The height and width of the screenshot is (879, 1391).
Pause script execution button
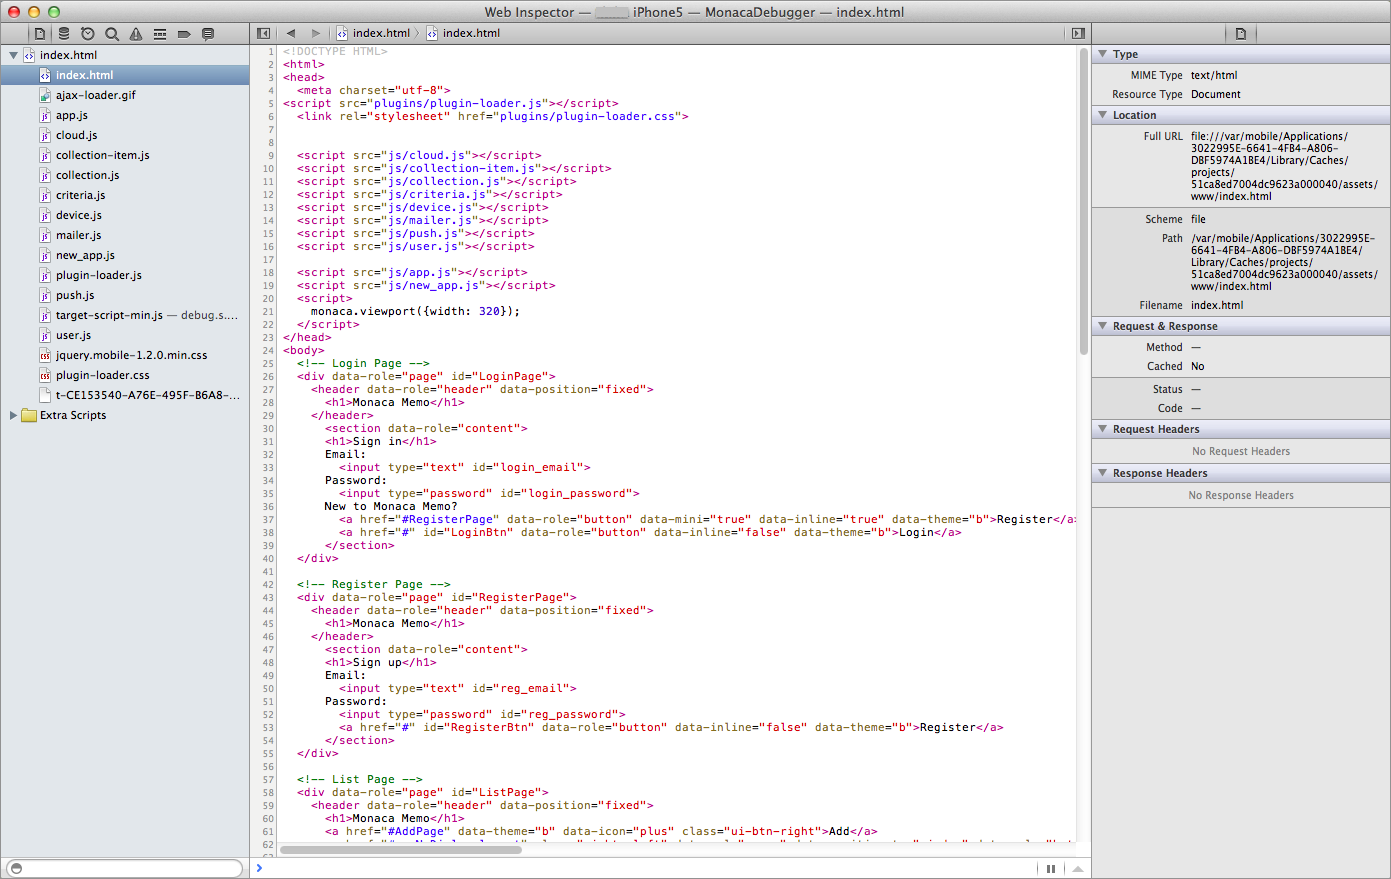1051,869
